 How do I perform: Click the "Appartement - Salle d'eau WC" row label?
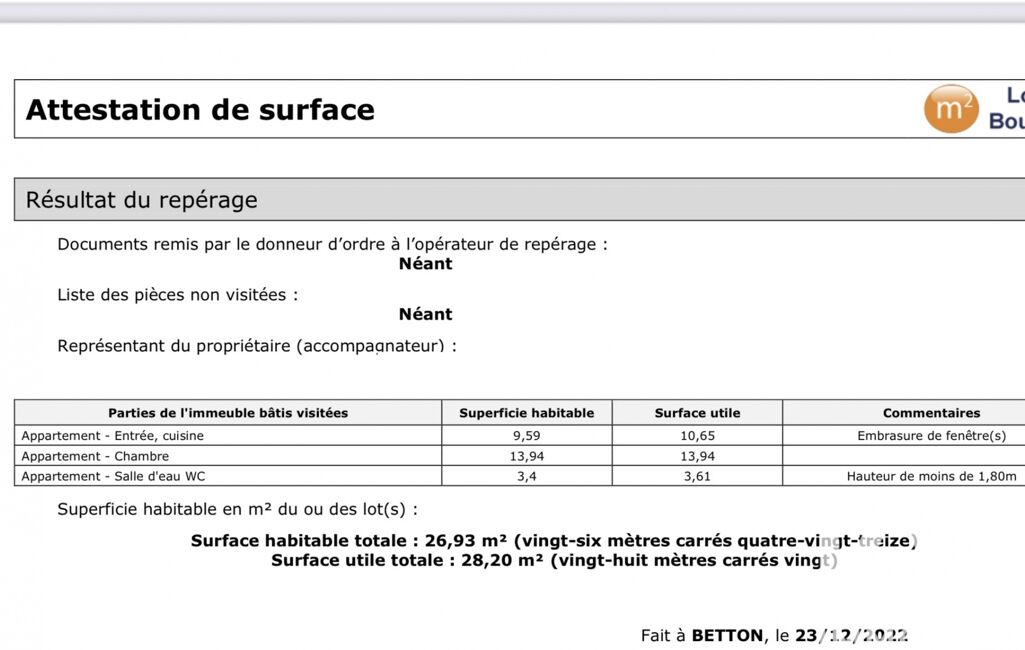click(x=113, y=476)
